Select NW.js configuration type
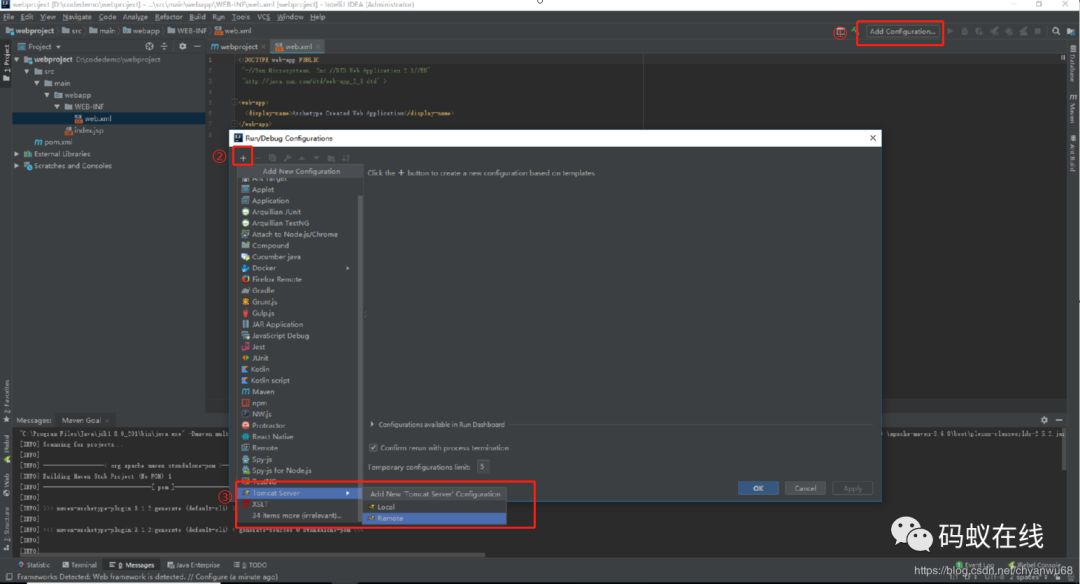The image size is (1080, 584). pyautogui.click(x=261, y=414)
